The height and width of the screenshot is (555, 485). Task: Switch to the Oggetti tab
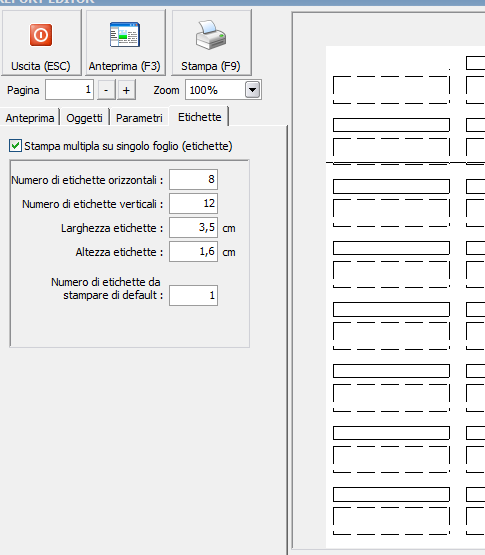coord(84,118)
